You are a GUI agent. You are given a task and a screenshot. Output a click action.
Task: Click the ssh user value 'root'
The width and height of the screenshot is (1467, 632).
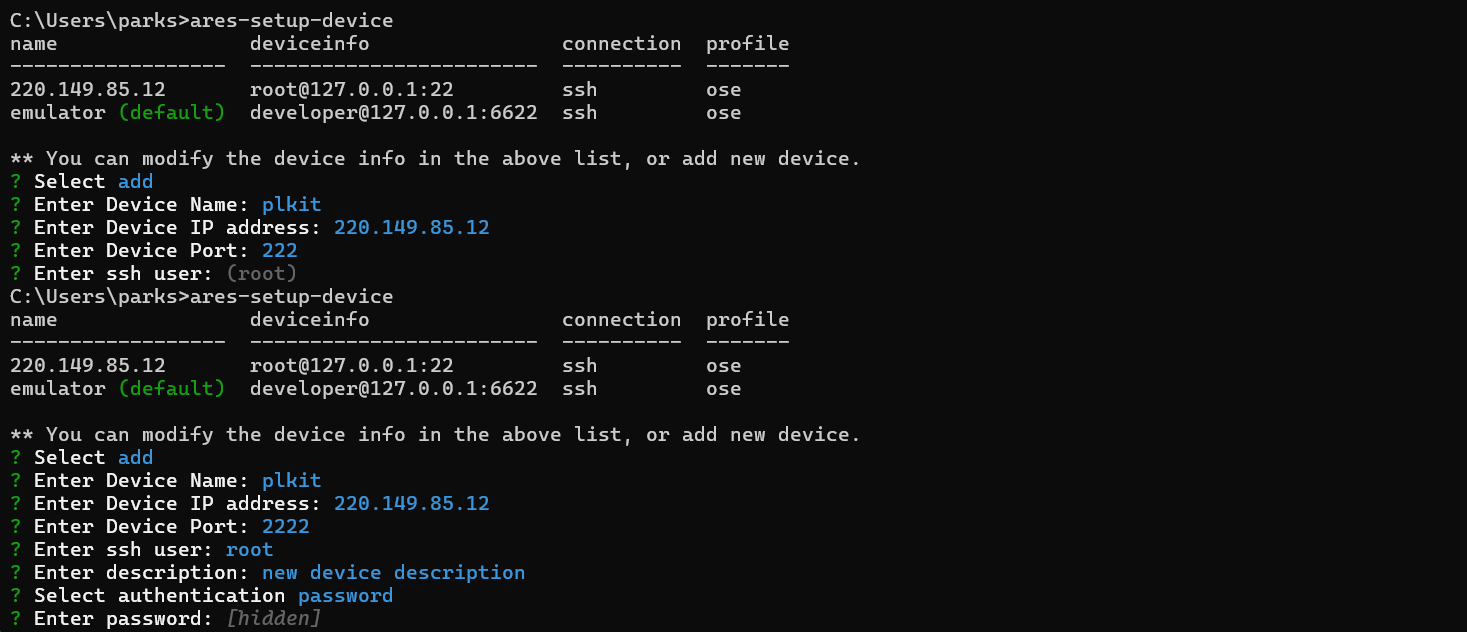(x=249, y=549)
